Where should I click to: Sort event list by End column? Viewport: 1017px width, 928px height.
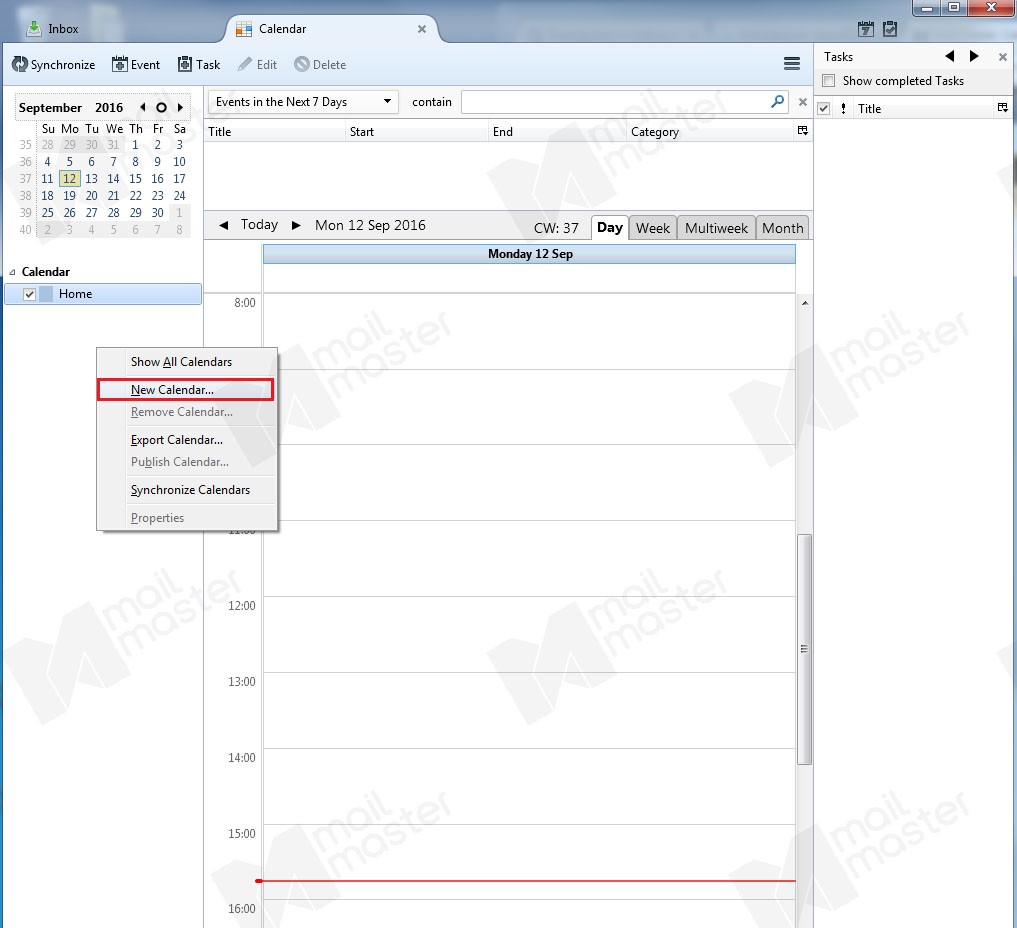point(558,132)
